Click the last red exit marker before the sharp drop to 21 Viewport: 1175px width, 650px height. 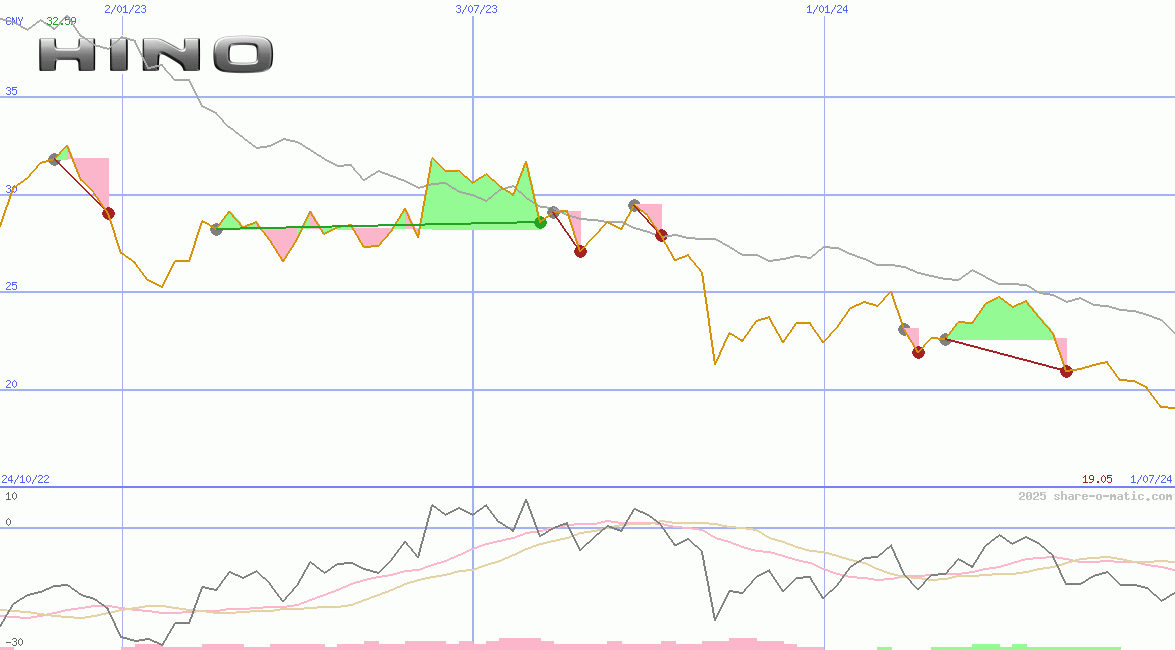click(x=661, y=235)
